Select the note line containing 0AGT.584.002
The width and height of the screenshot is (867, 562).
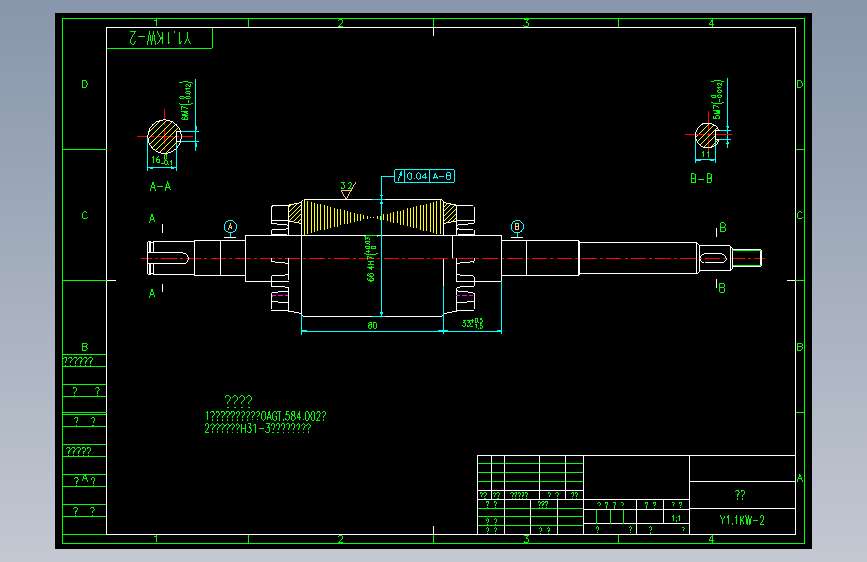(x=265, y=416)
